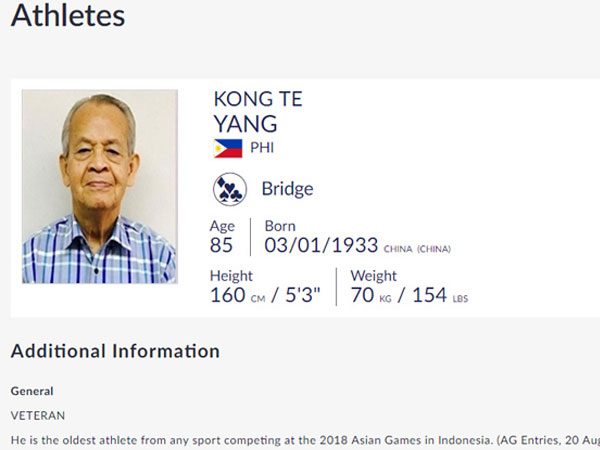Image resolution: width=600 pixels, height=450 pixels.
Task: Click the Bridge sport card-suits icon
Action: 230,189
